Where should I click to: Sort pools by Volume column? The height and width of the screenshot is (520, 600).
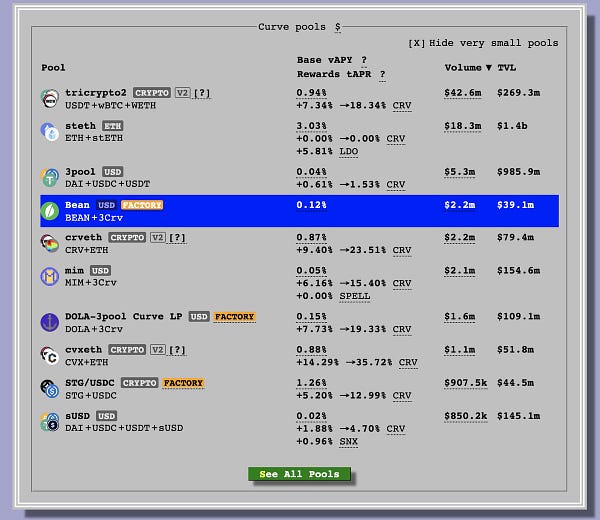pos(468,68)
